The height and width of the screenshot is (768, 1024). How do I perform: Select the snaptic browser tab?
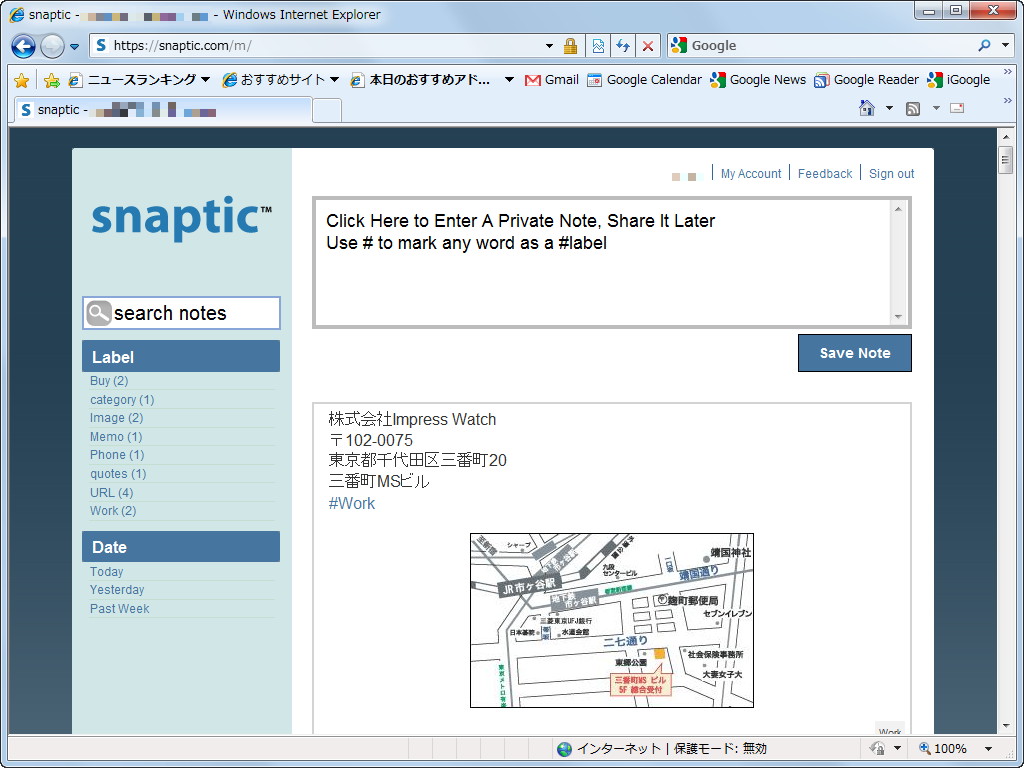(163, 110)
